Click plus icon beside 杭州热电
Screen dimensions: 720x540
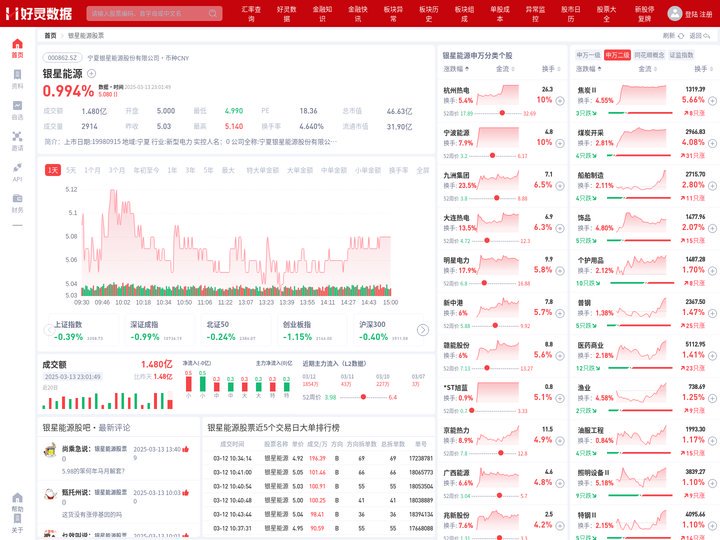[560, 101]
